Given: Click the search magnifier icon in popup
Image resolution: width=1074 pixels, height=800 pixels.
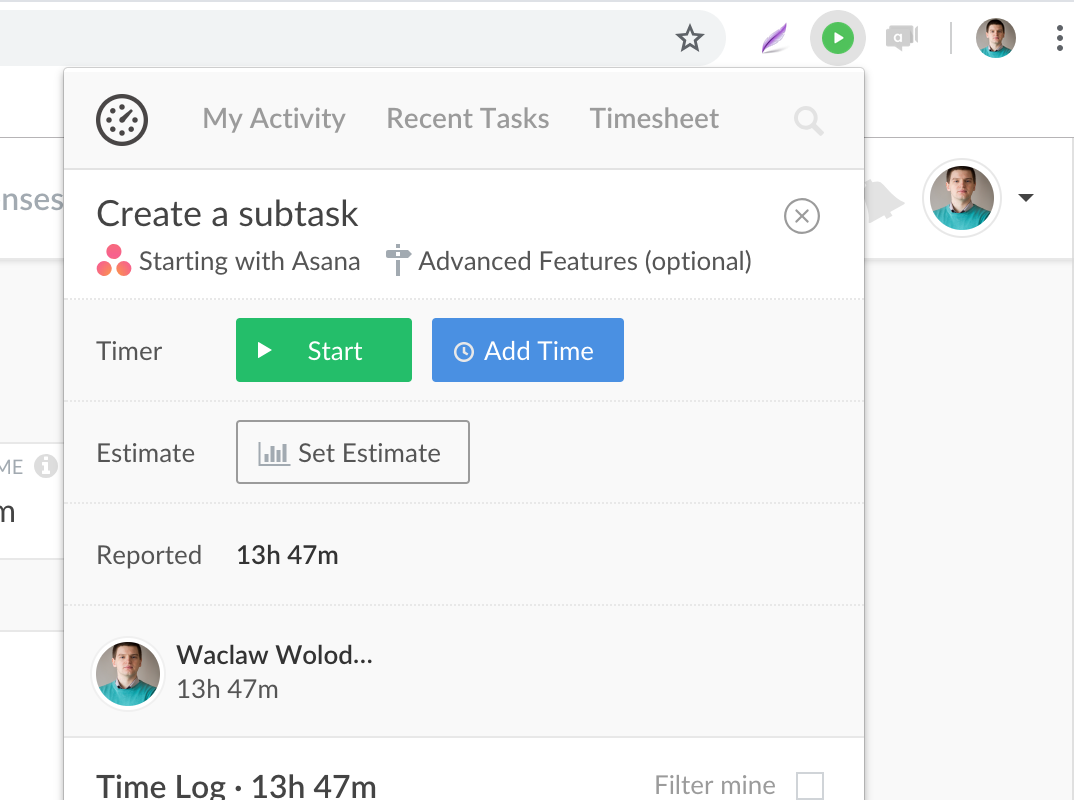Looking at the screenshot, I should [808, 121].
